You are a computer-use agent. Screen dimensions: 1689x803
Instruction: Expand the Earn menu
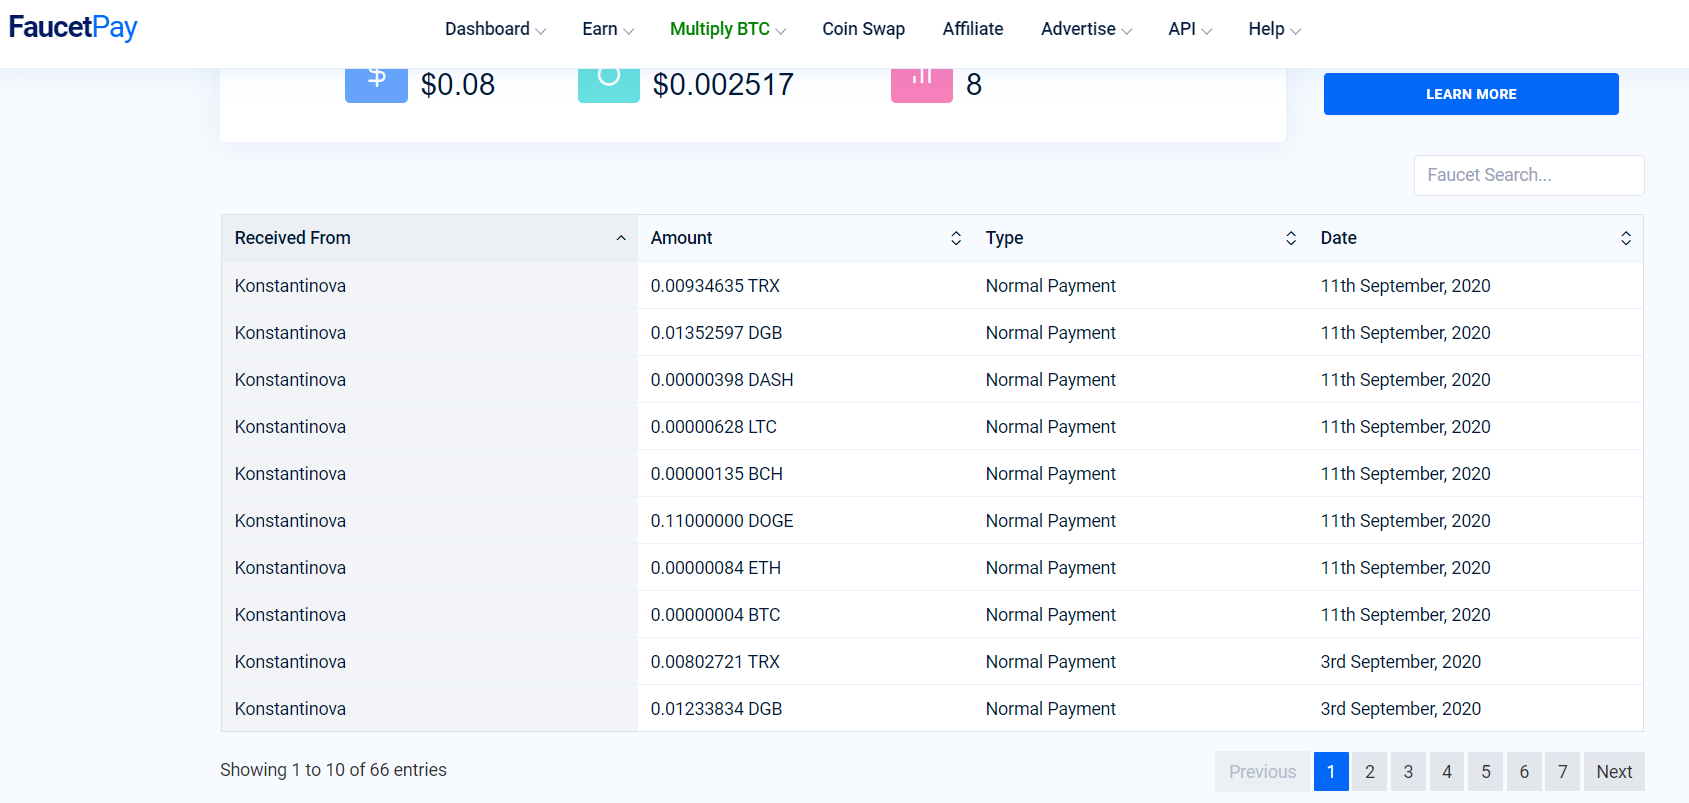pyautogui.click(x=608, y=29)
